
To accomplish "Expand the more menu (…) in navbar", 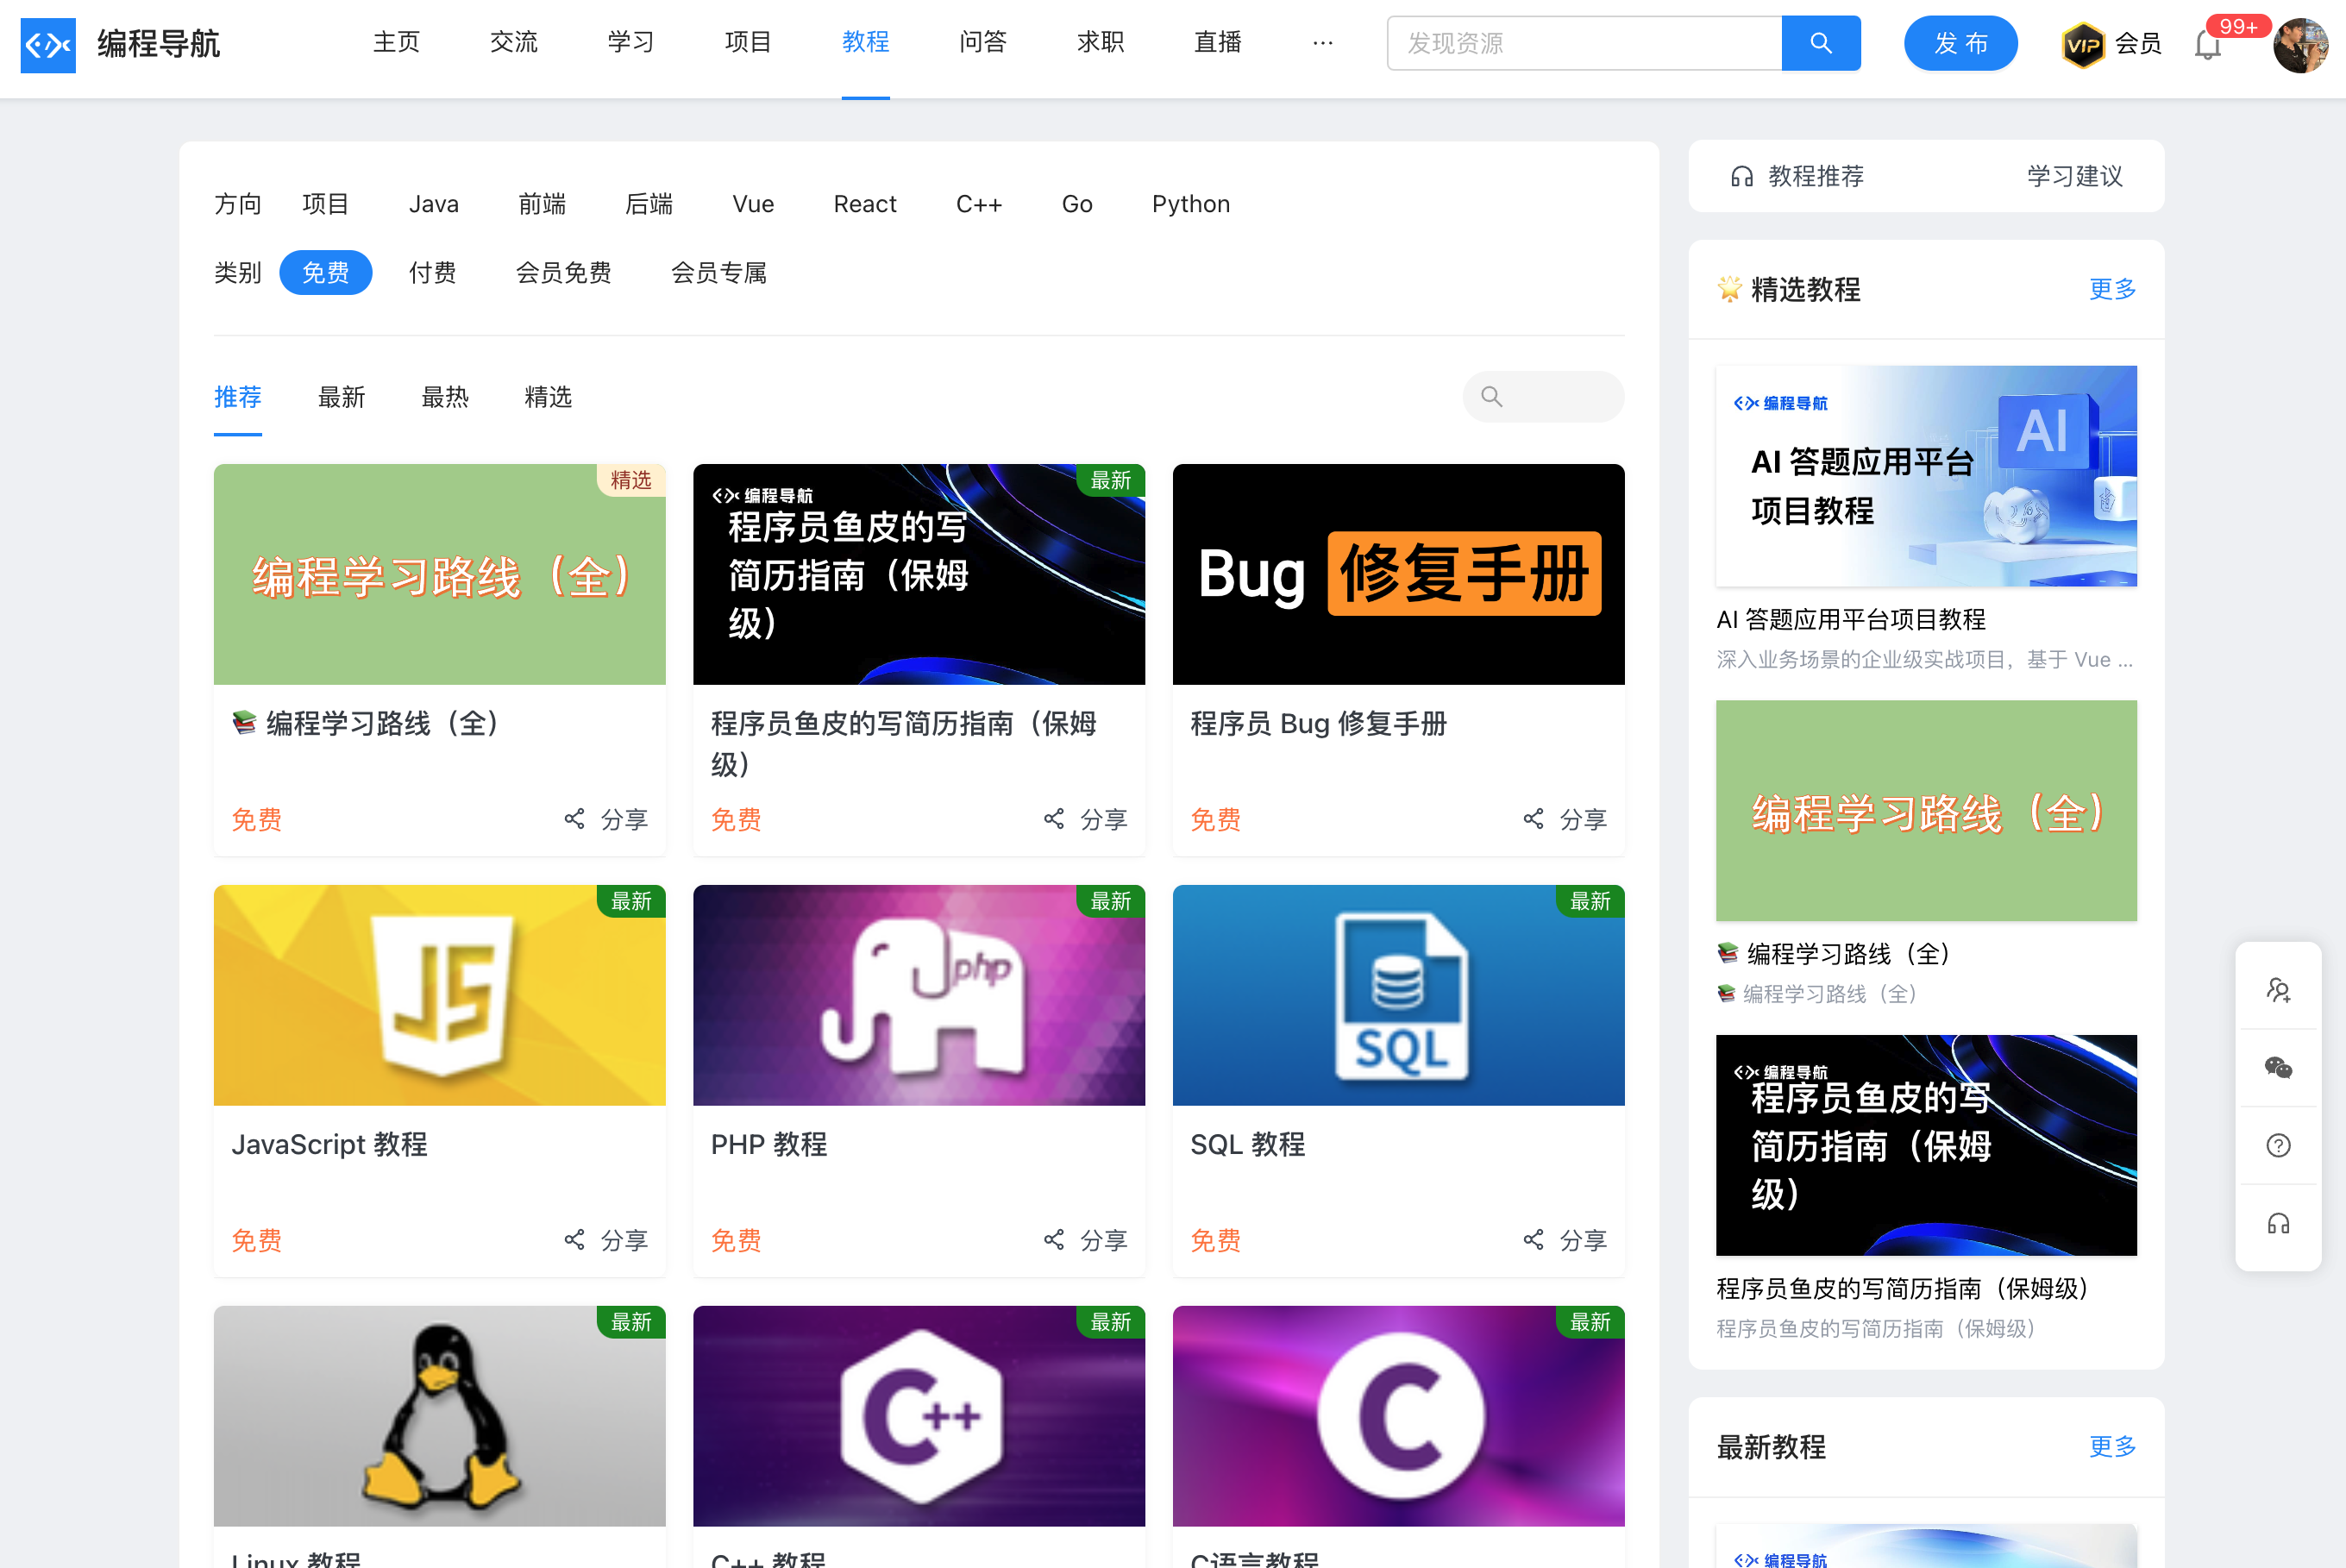I will (x=1322, y=43).
